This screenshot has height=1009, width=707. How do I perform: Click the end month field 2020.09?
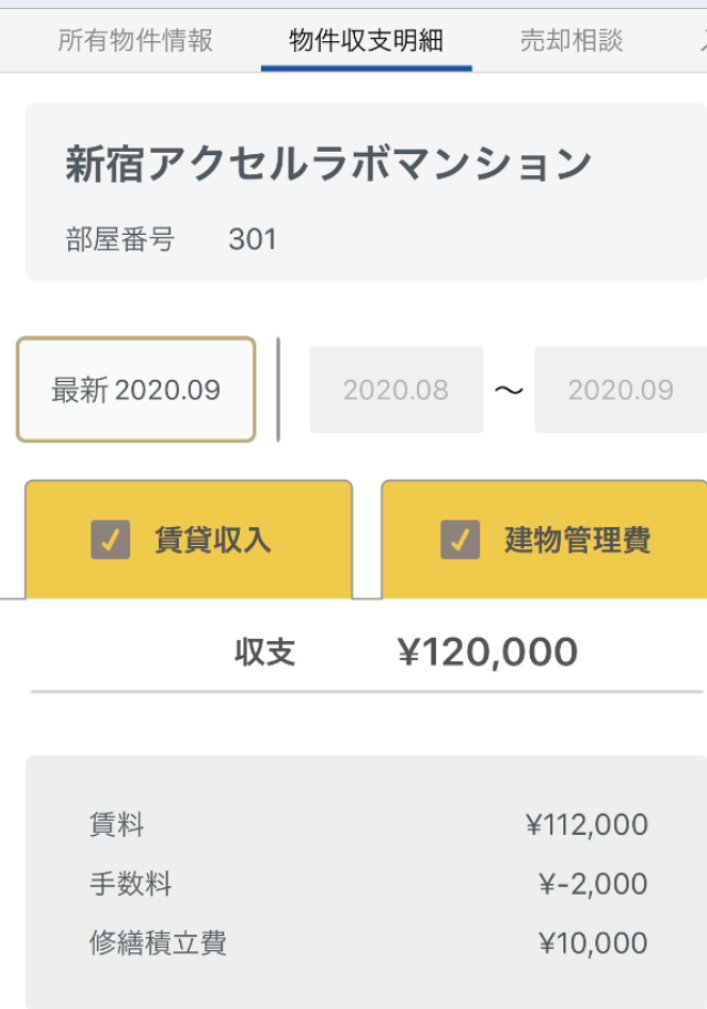coord(620,390)
